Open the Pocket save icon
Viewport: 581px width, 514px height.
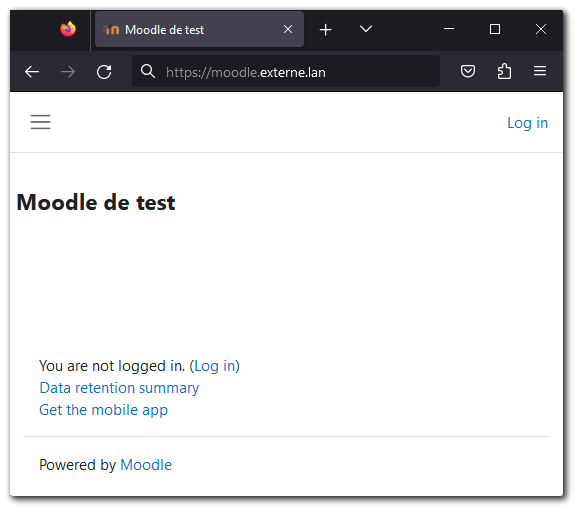coord(468,71)
